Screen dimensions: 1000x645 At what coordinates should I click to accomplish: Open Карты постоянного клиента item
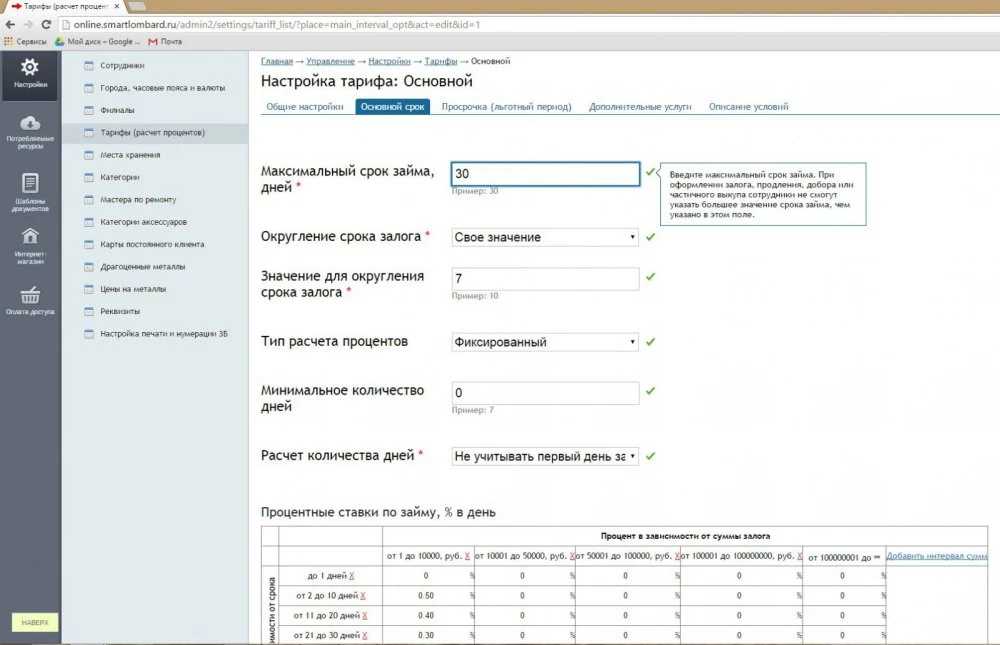click(x=152, y=244)
